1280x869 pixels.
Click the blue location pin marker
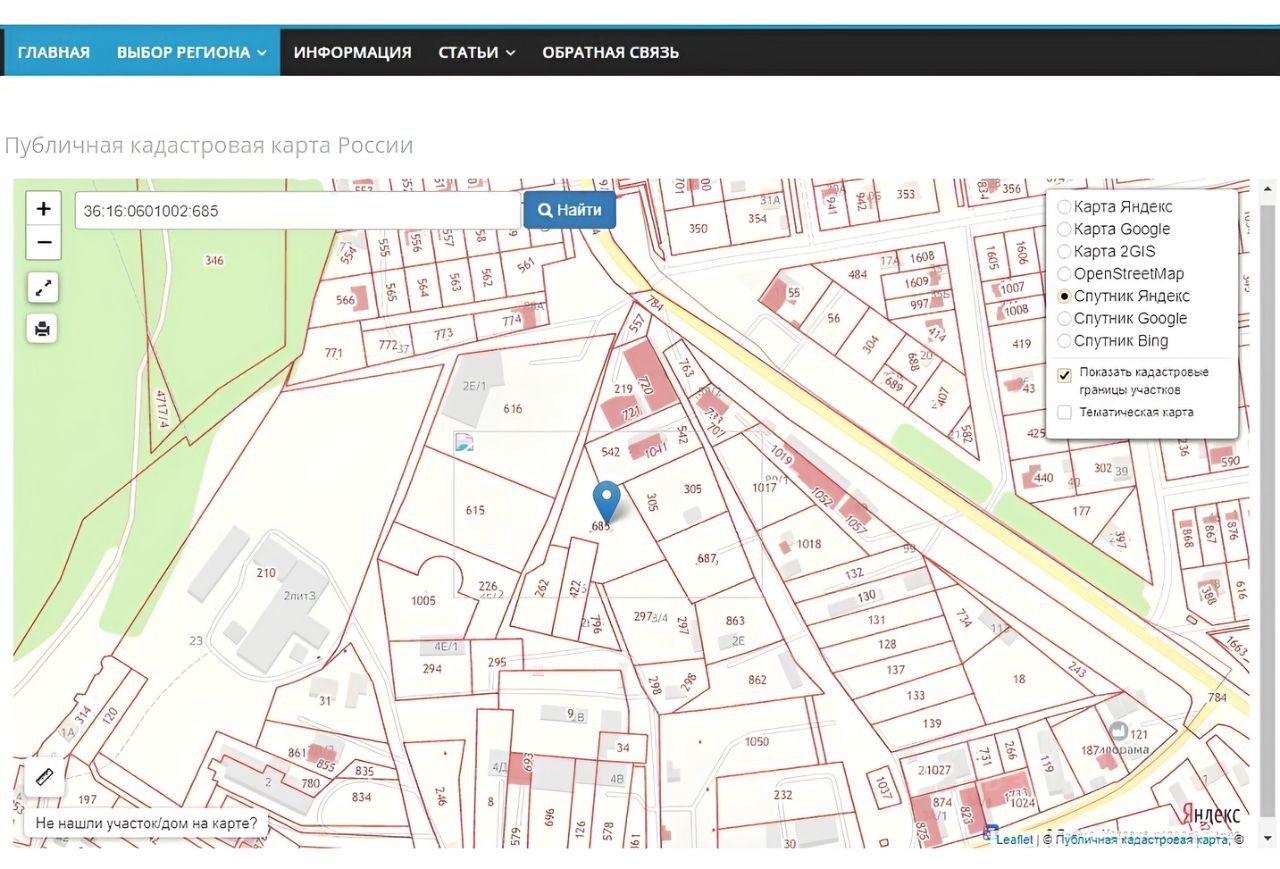pyautogui.click(x=606, y=501)
